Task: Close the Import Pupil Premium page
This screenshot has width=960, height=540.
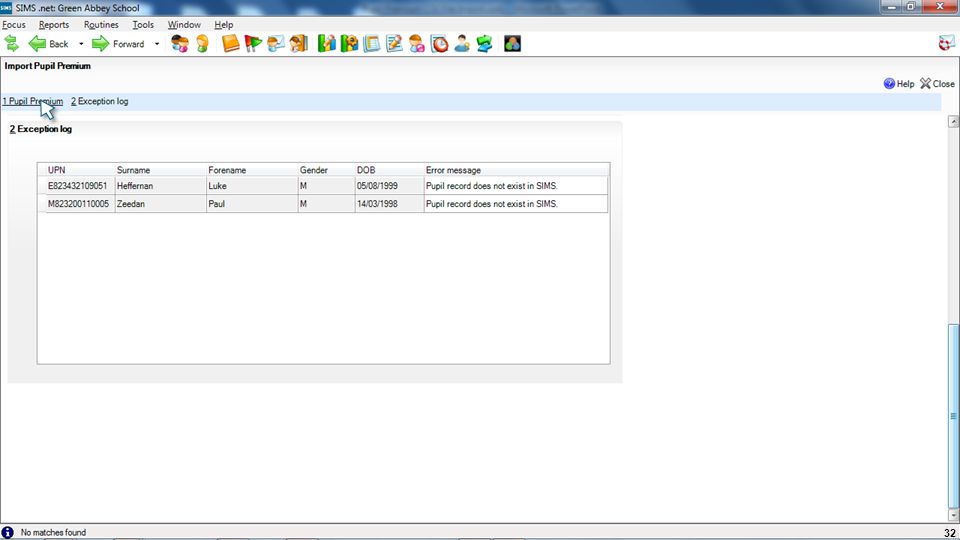Action: pyautogui.click(x=937, y=84)
